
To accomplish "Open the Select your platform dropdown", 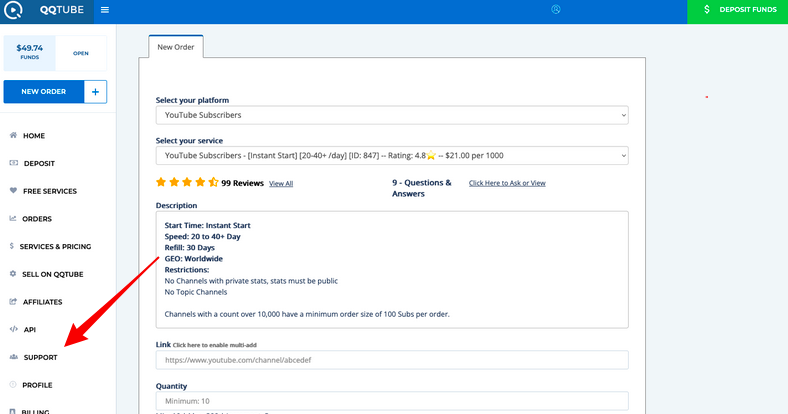I will pyautogui.click(x=392, y=115).
